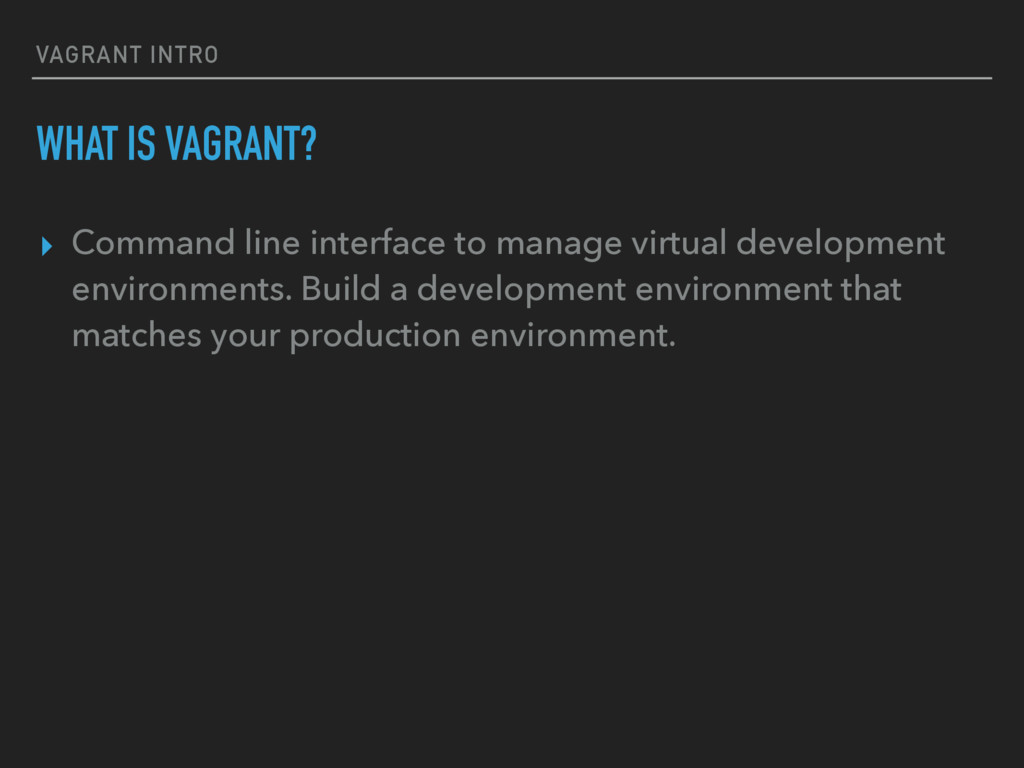Click 'VAGRANT?' in the blue title

(x=241, y=144)
